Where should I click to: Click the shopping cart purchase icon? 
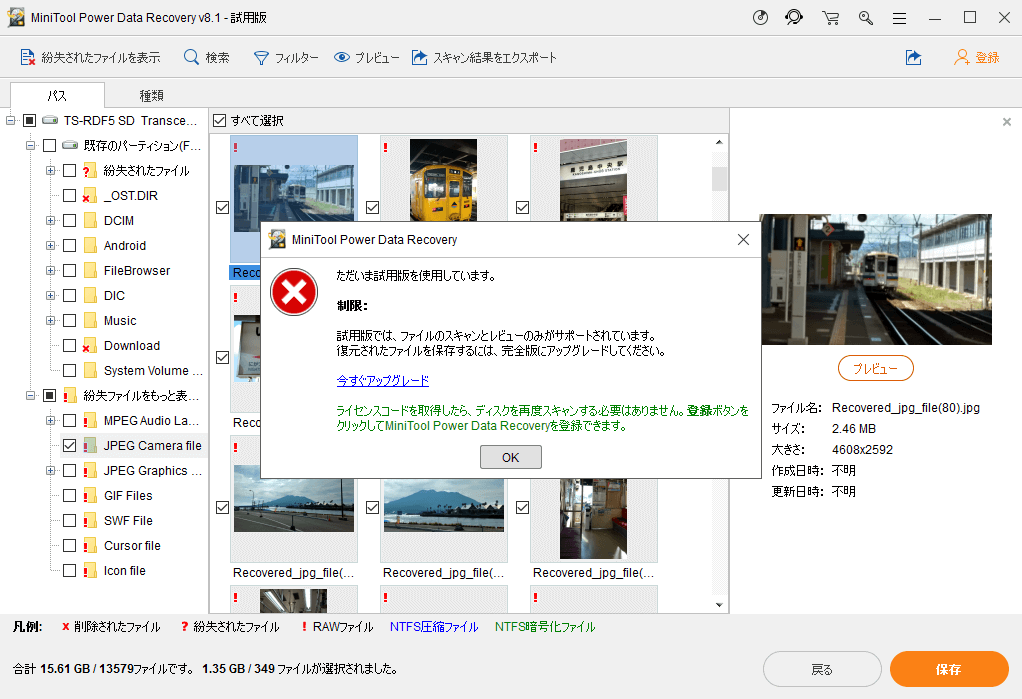(830, 17)
